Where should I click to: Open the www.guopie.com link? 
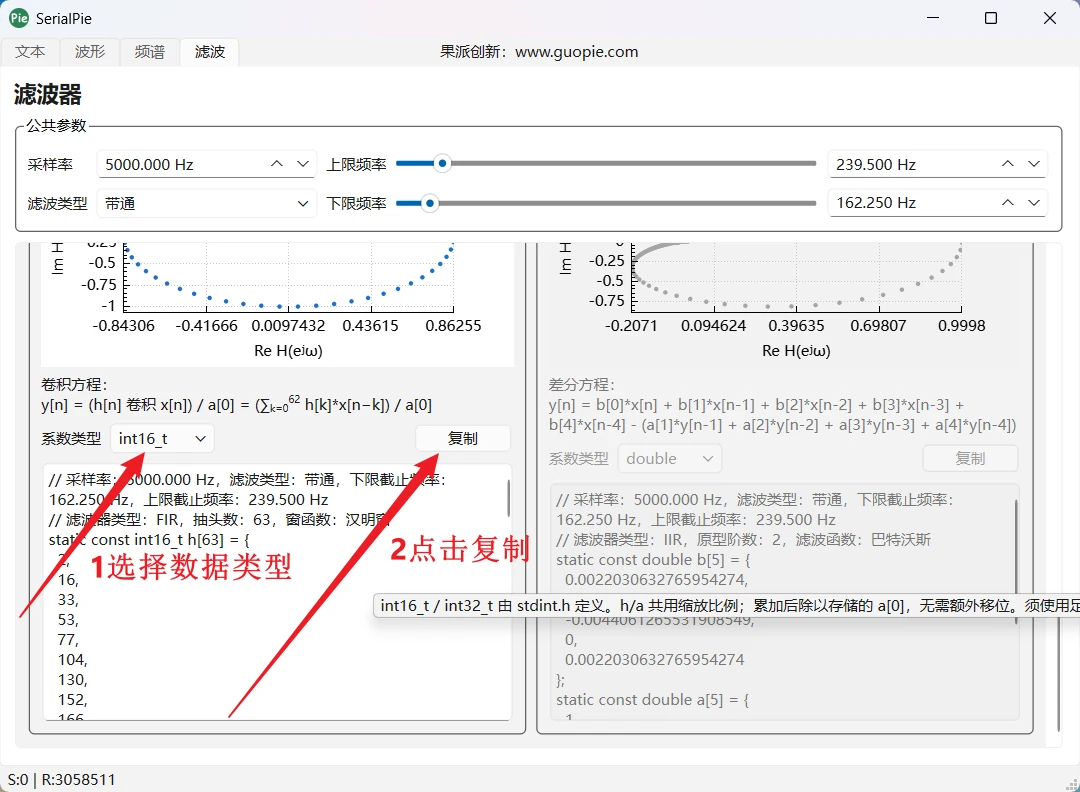[577, 52]
